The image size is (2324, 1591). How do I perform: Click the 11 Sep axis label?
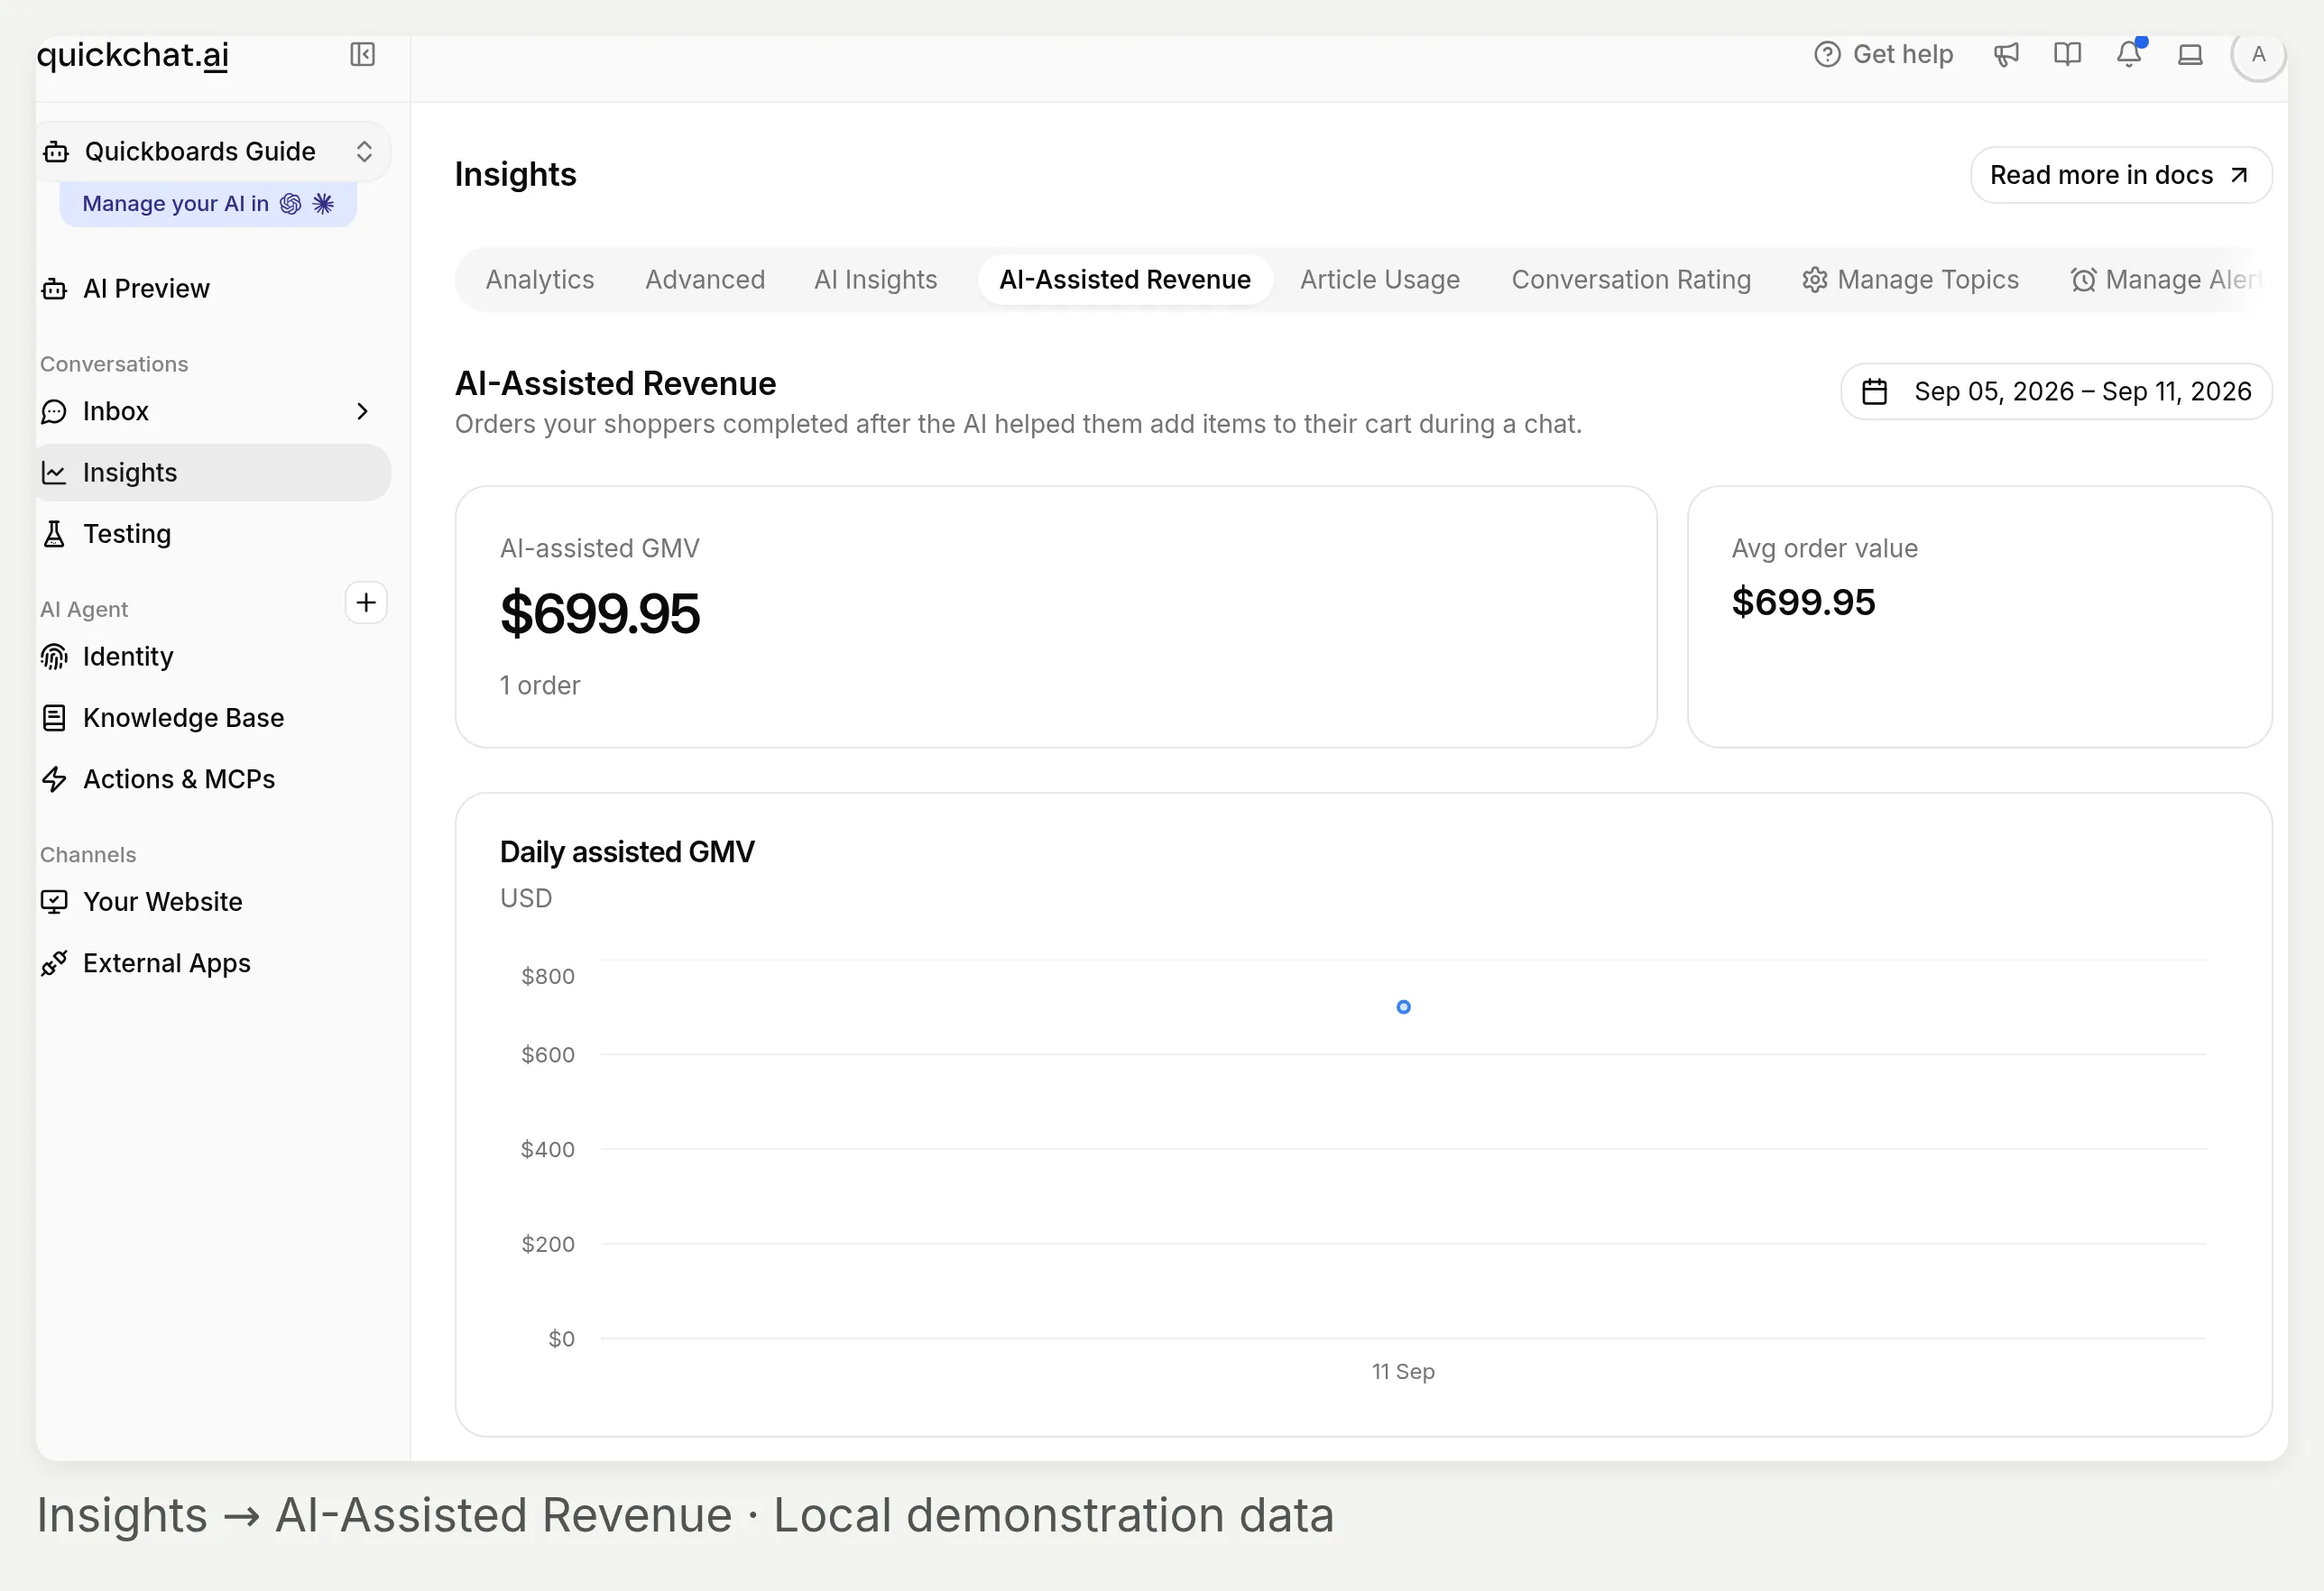[x=1403, y=1372]
